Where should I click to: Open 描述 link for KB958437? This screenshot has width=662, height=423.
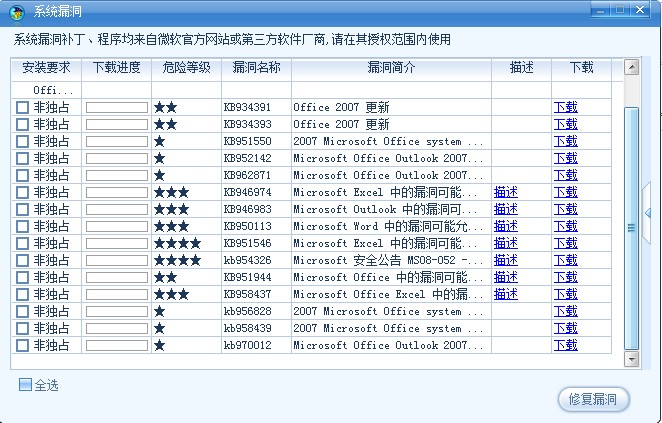pyautogui.click(x=505, y=294)
